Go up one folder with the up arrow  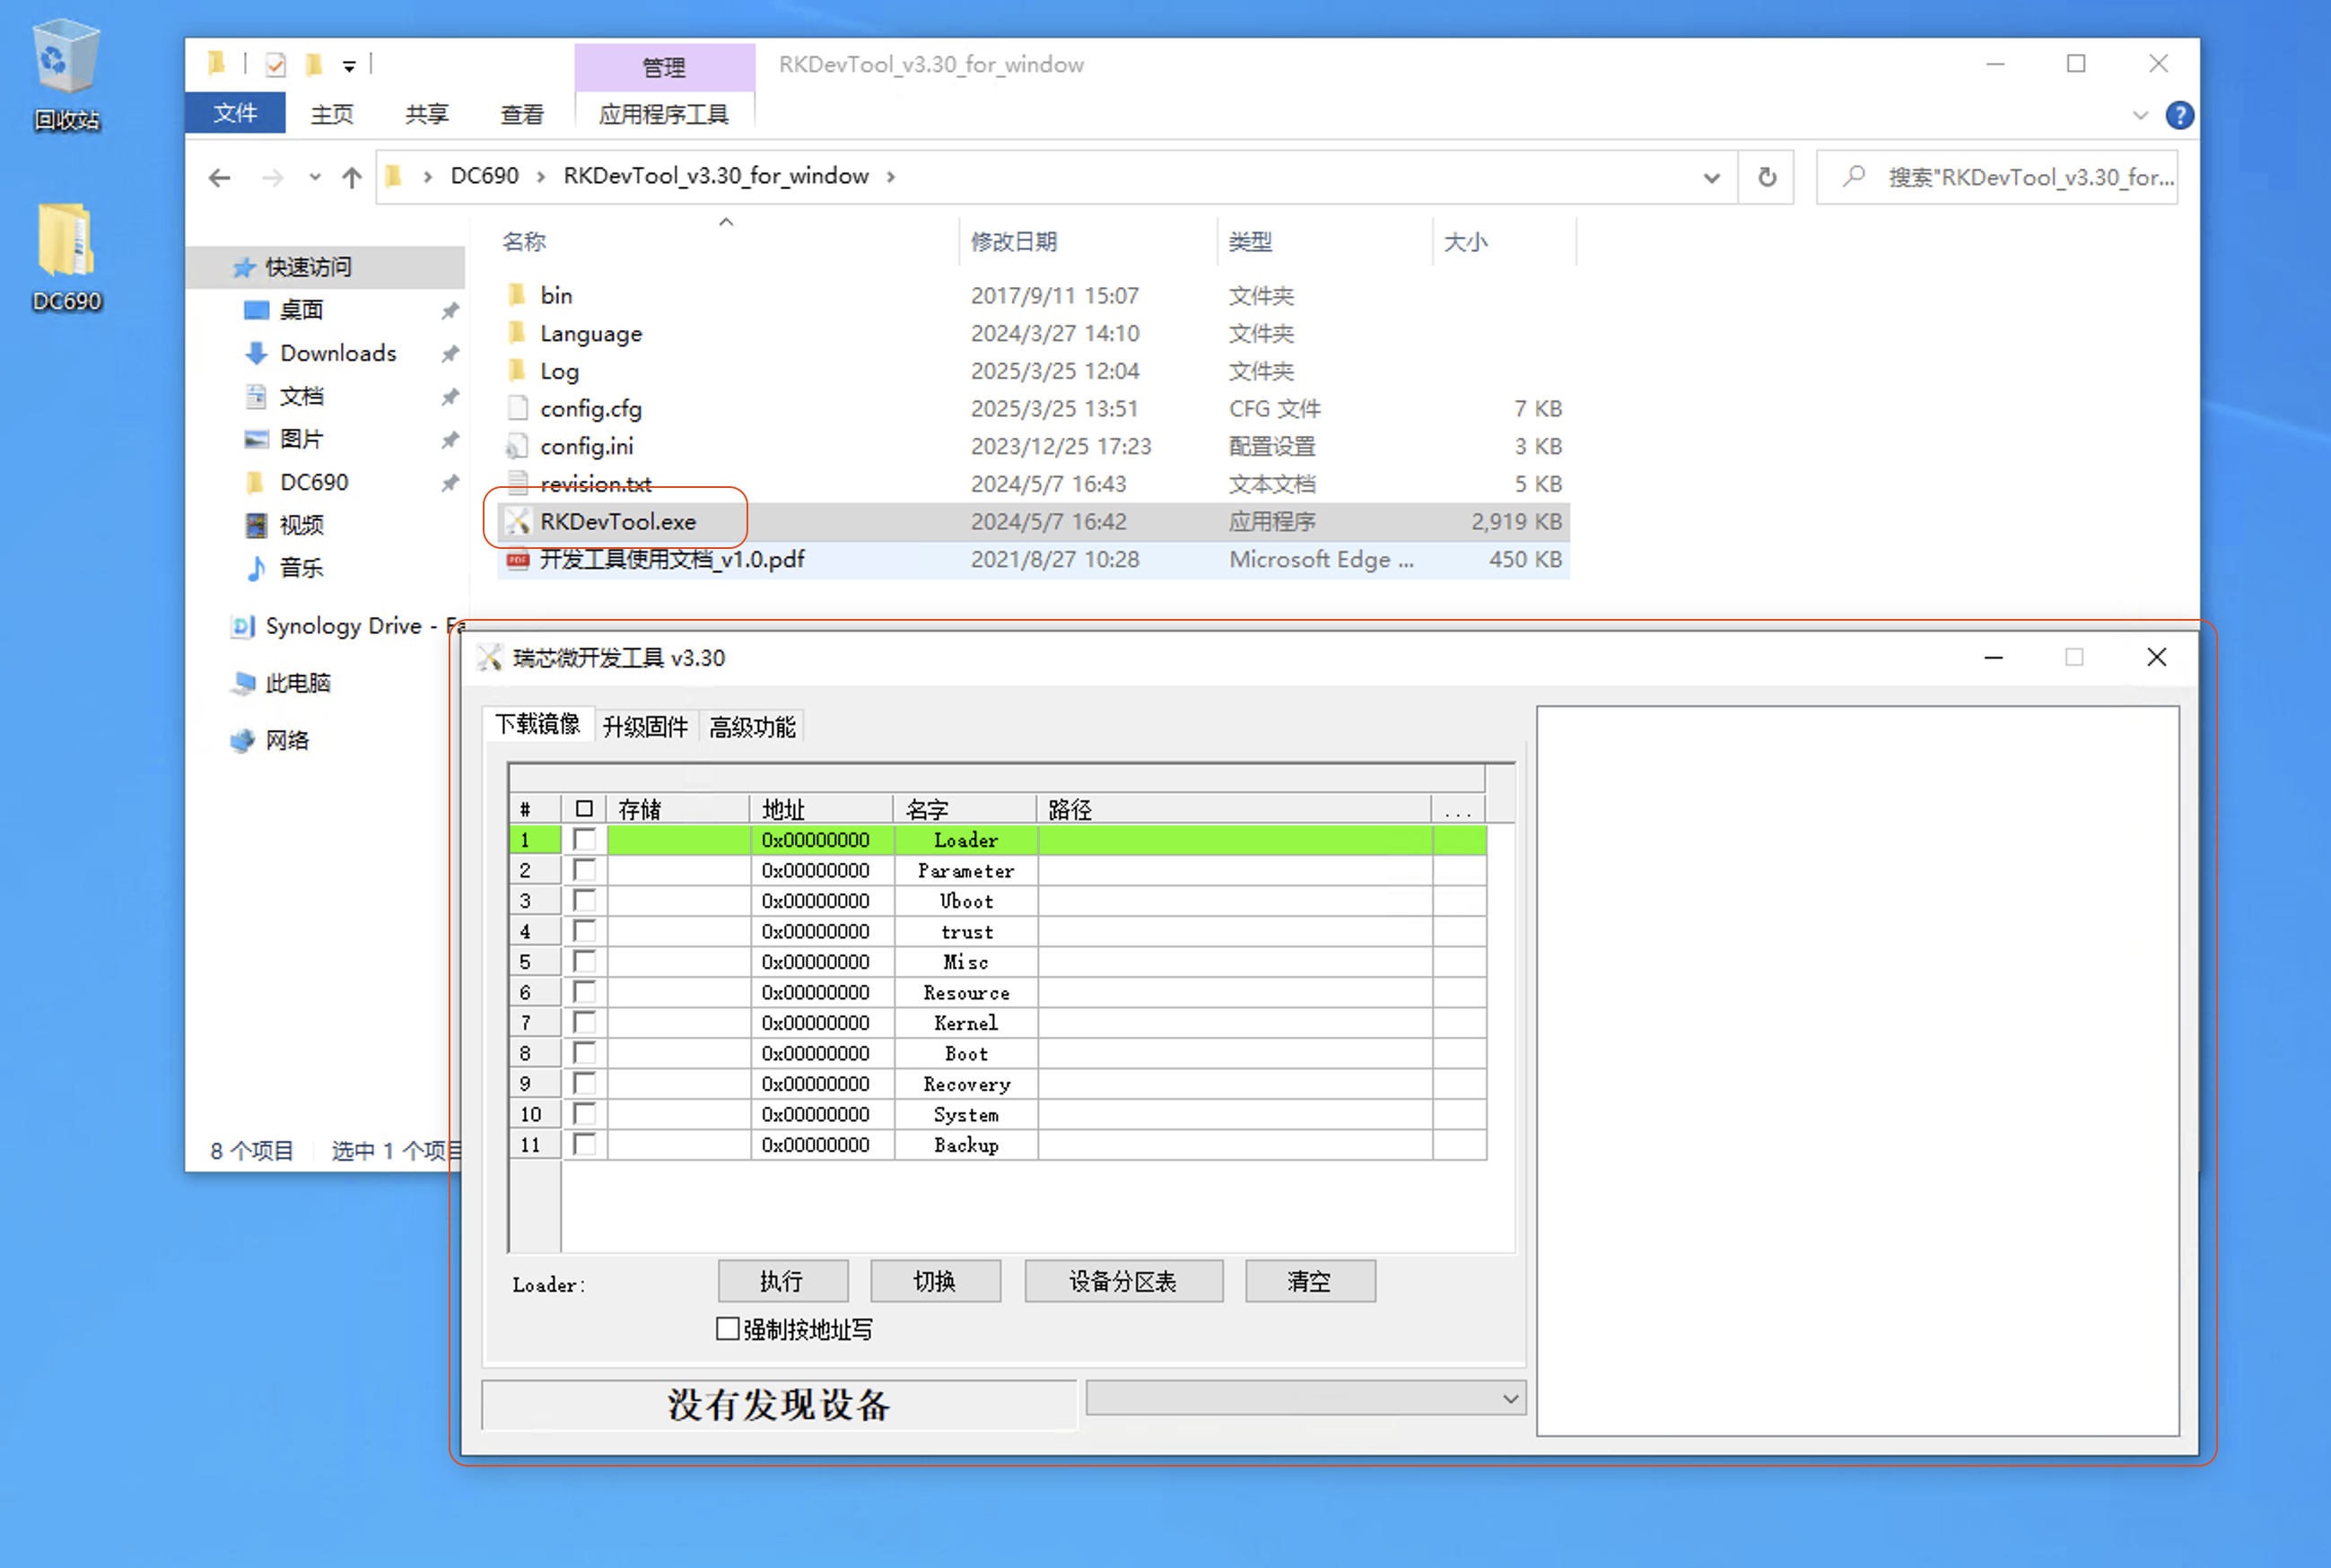351,178
